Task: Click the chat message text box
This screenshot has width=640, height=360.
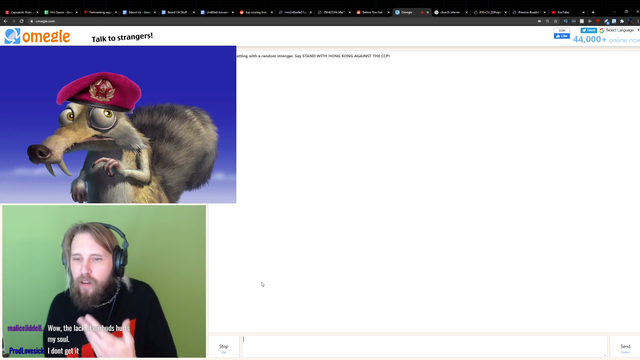Action: (424, 347)
